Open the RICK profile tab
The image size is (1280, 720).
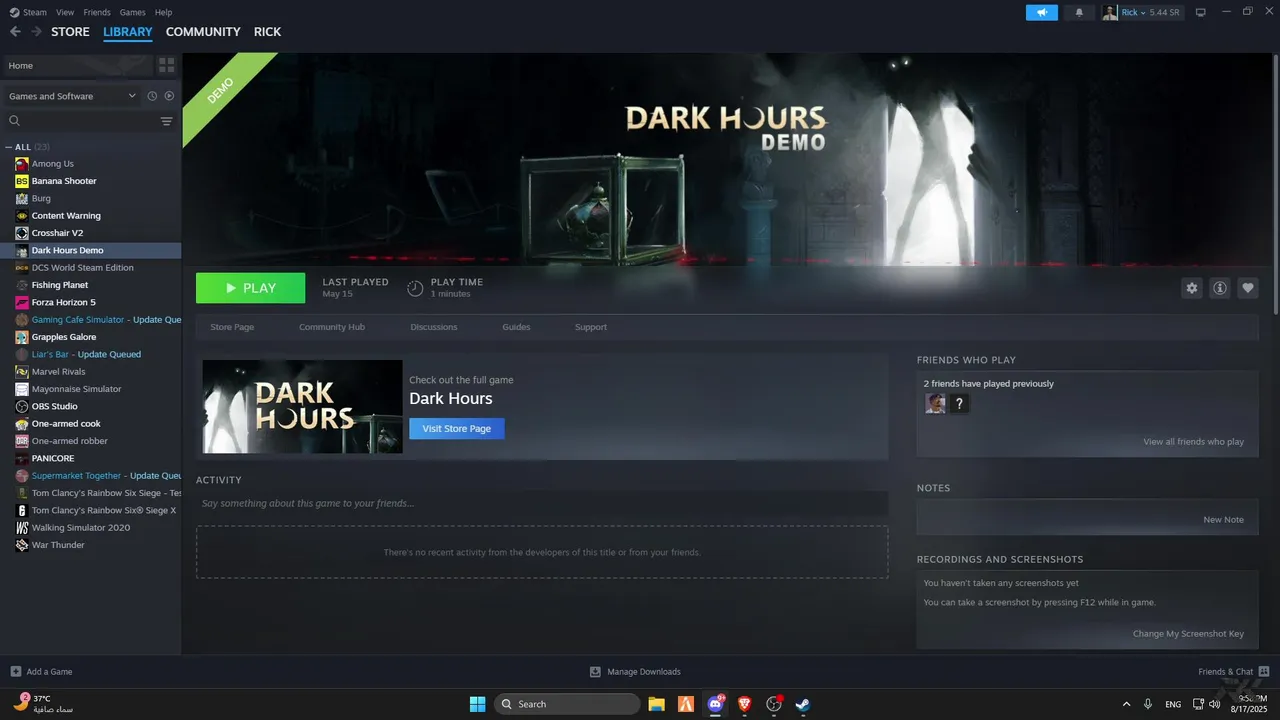[x=267, y=32]
